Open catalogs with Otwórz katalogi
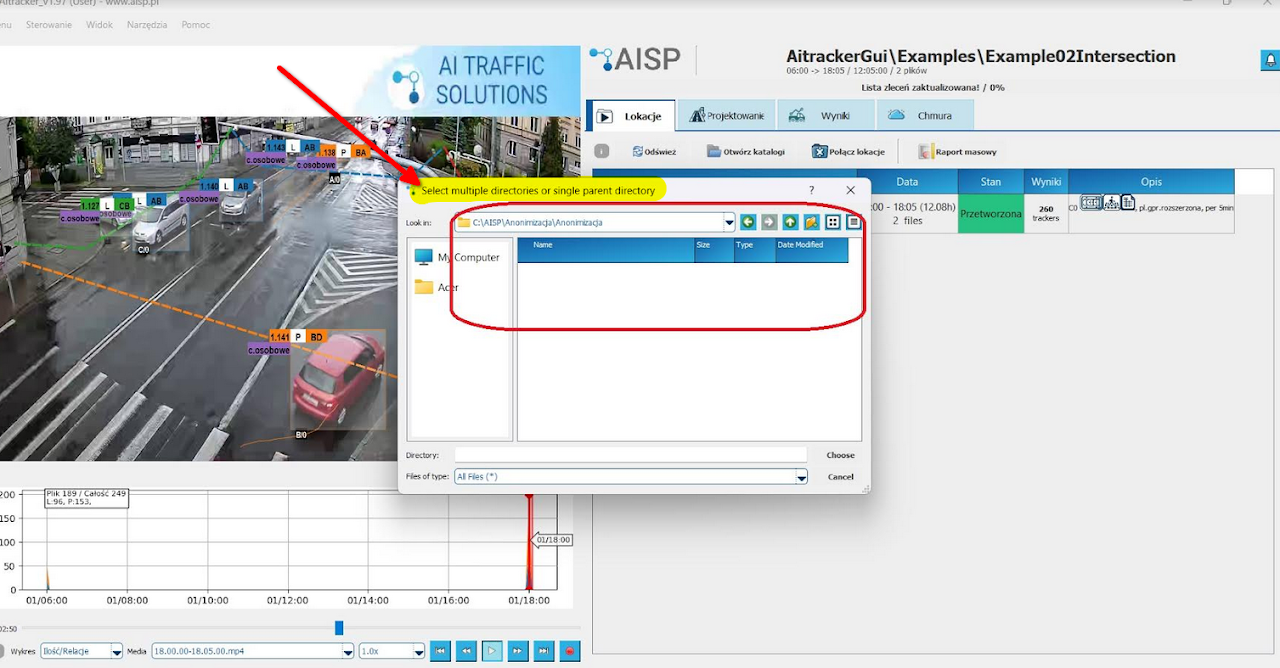This screenshot has width=1280, height=668. pos(745,152)
